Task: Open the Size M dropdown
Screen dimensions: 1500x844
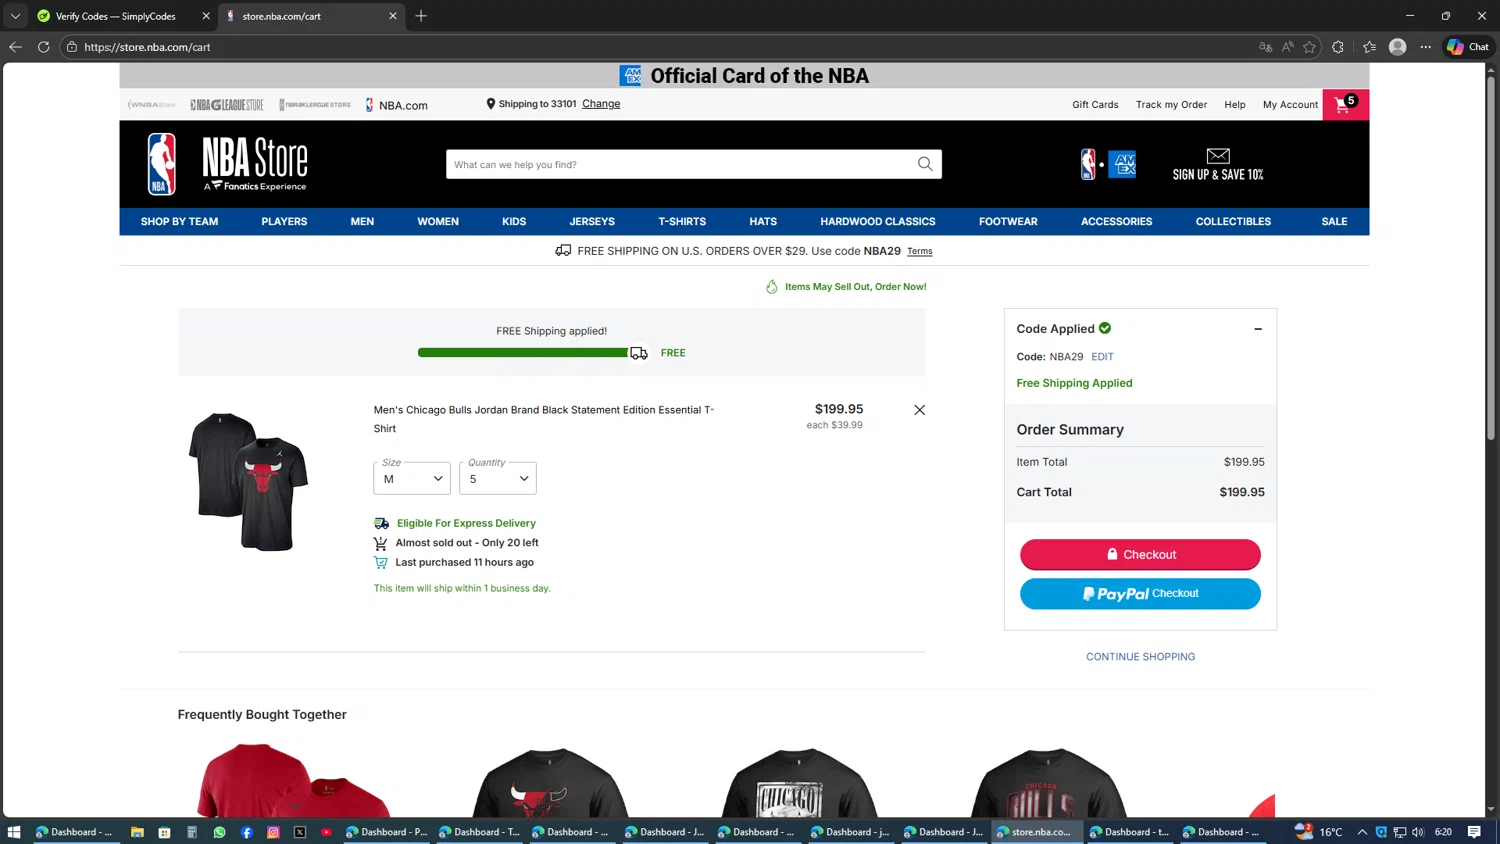Action: 412,478
